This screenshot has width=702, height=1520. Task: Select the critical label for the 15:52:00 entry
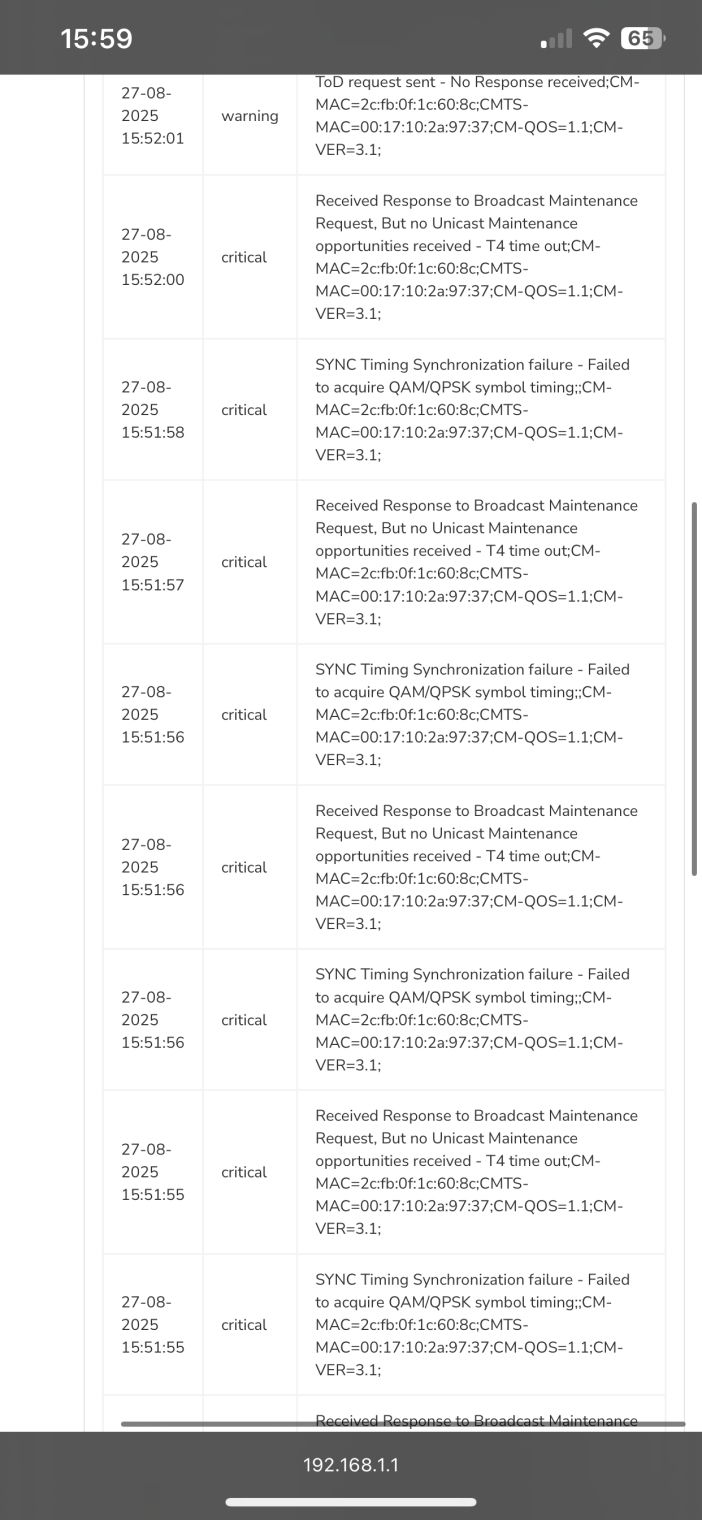point(244,257)
